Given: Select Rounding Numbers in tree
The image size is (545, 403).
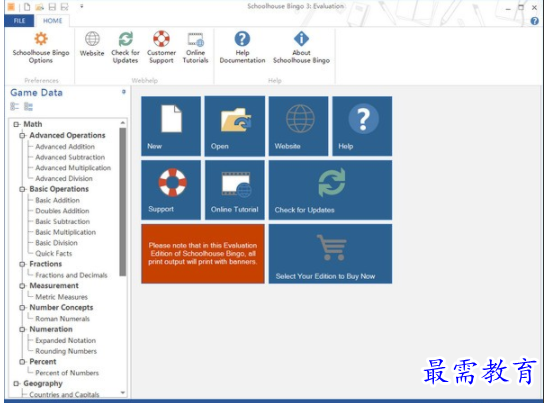Looking at the screenshot, I should (66, 351).
